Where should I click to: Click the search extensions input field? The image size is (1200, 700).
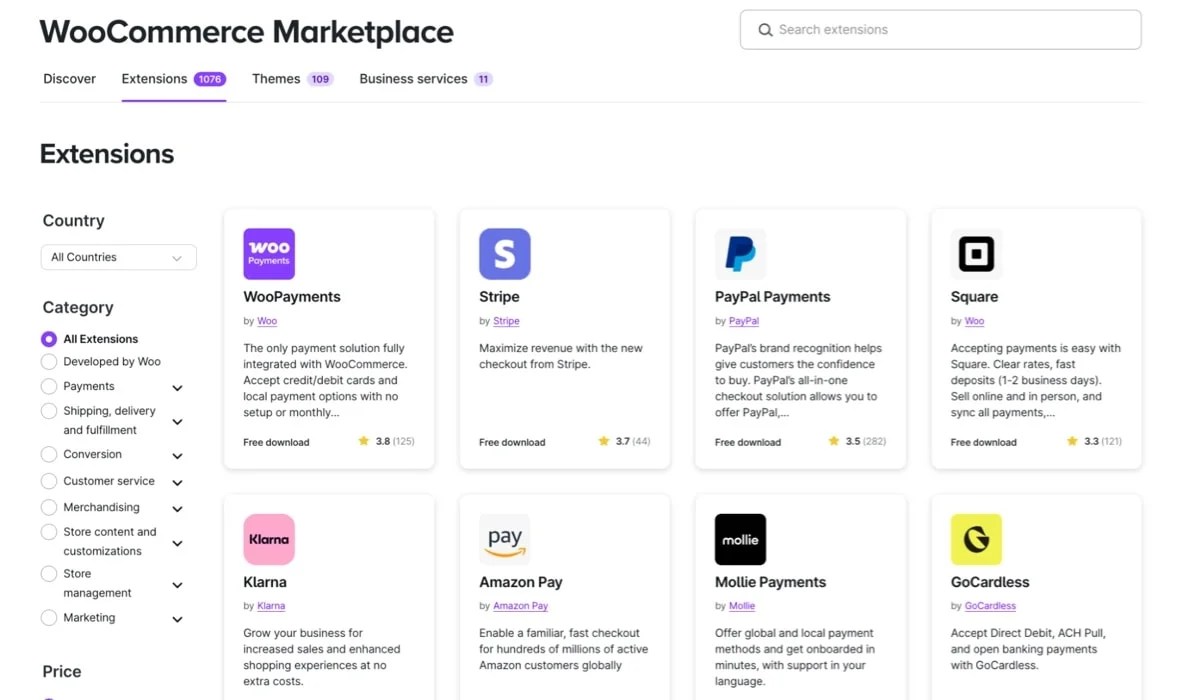click(x=939, y=30)
